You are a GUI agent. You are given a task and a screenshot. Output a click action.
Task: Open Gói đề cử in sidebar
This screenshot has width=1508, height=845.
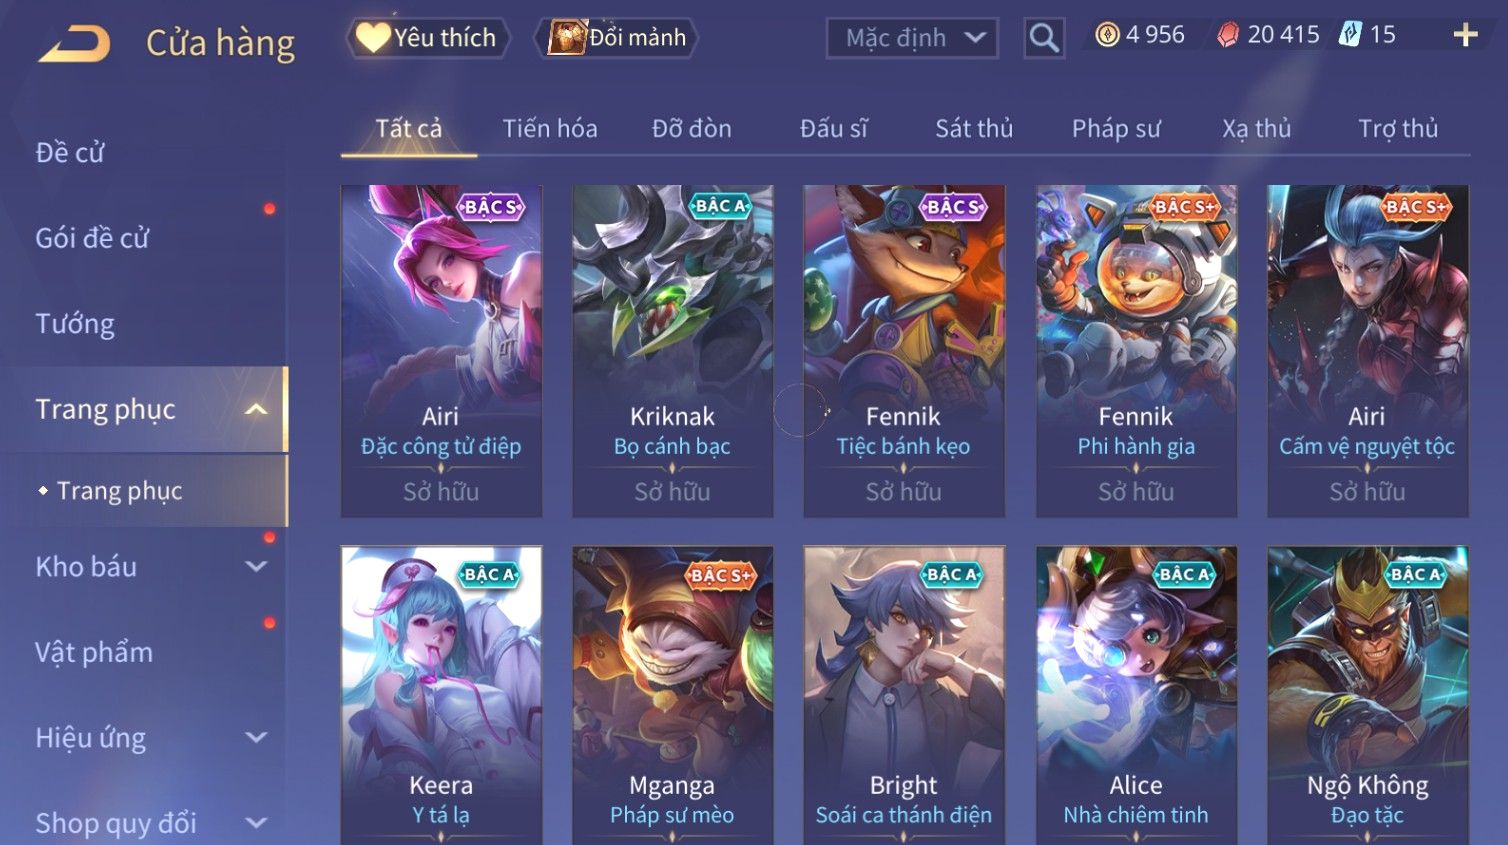coord(92,238)
